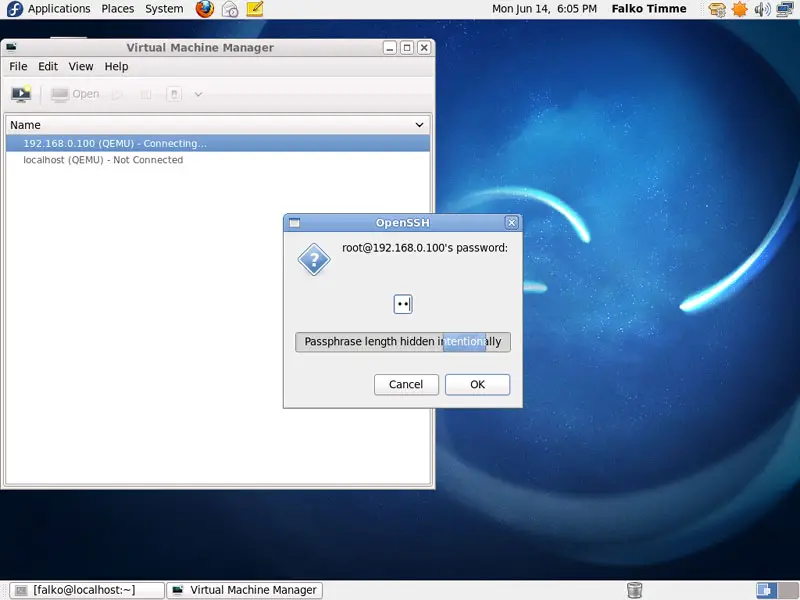Viewport: 800px width, 600px height.
Task: Click the greyed Pause toolbar icon
Action: point(146,94)
